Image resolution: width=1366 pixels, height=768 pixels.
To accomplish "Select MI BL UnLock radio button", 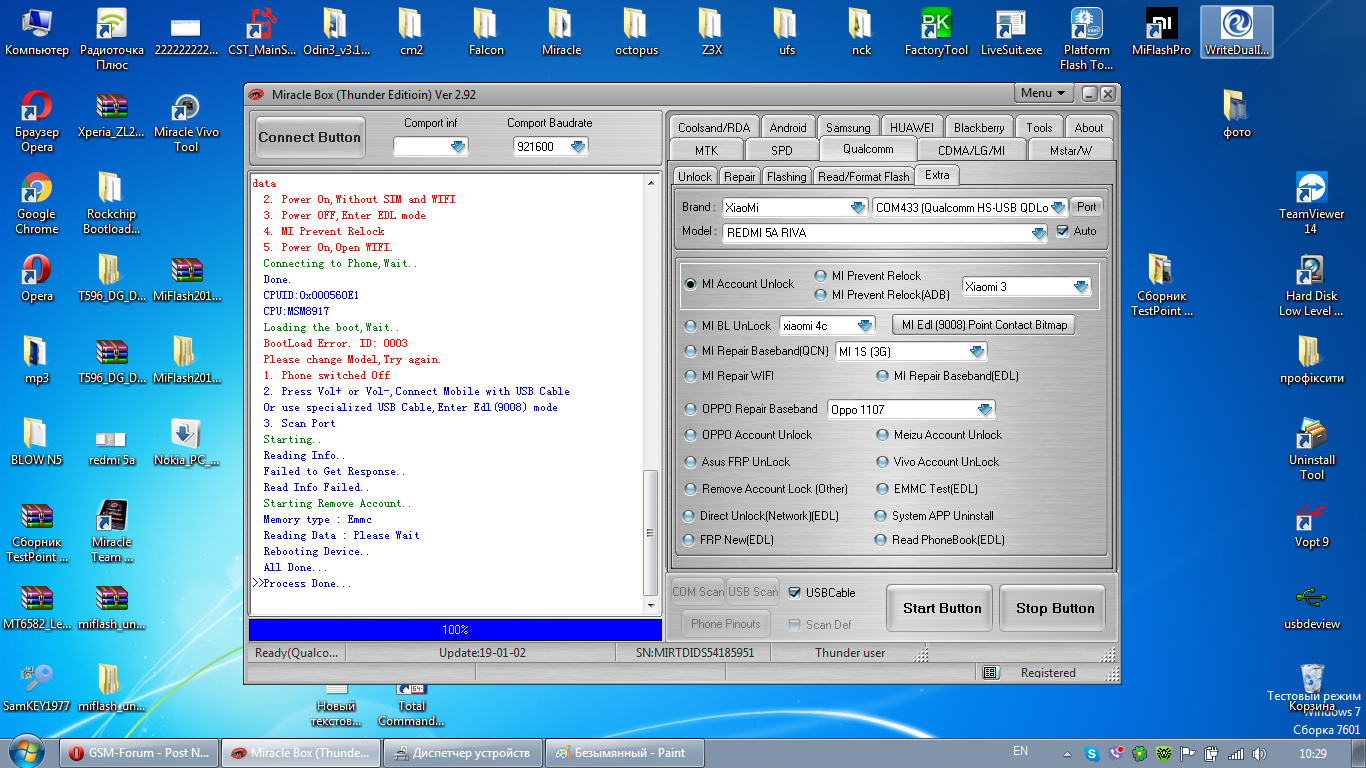I will pyautogui.click(x=691, y=326).
